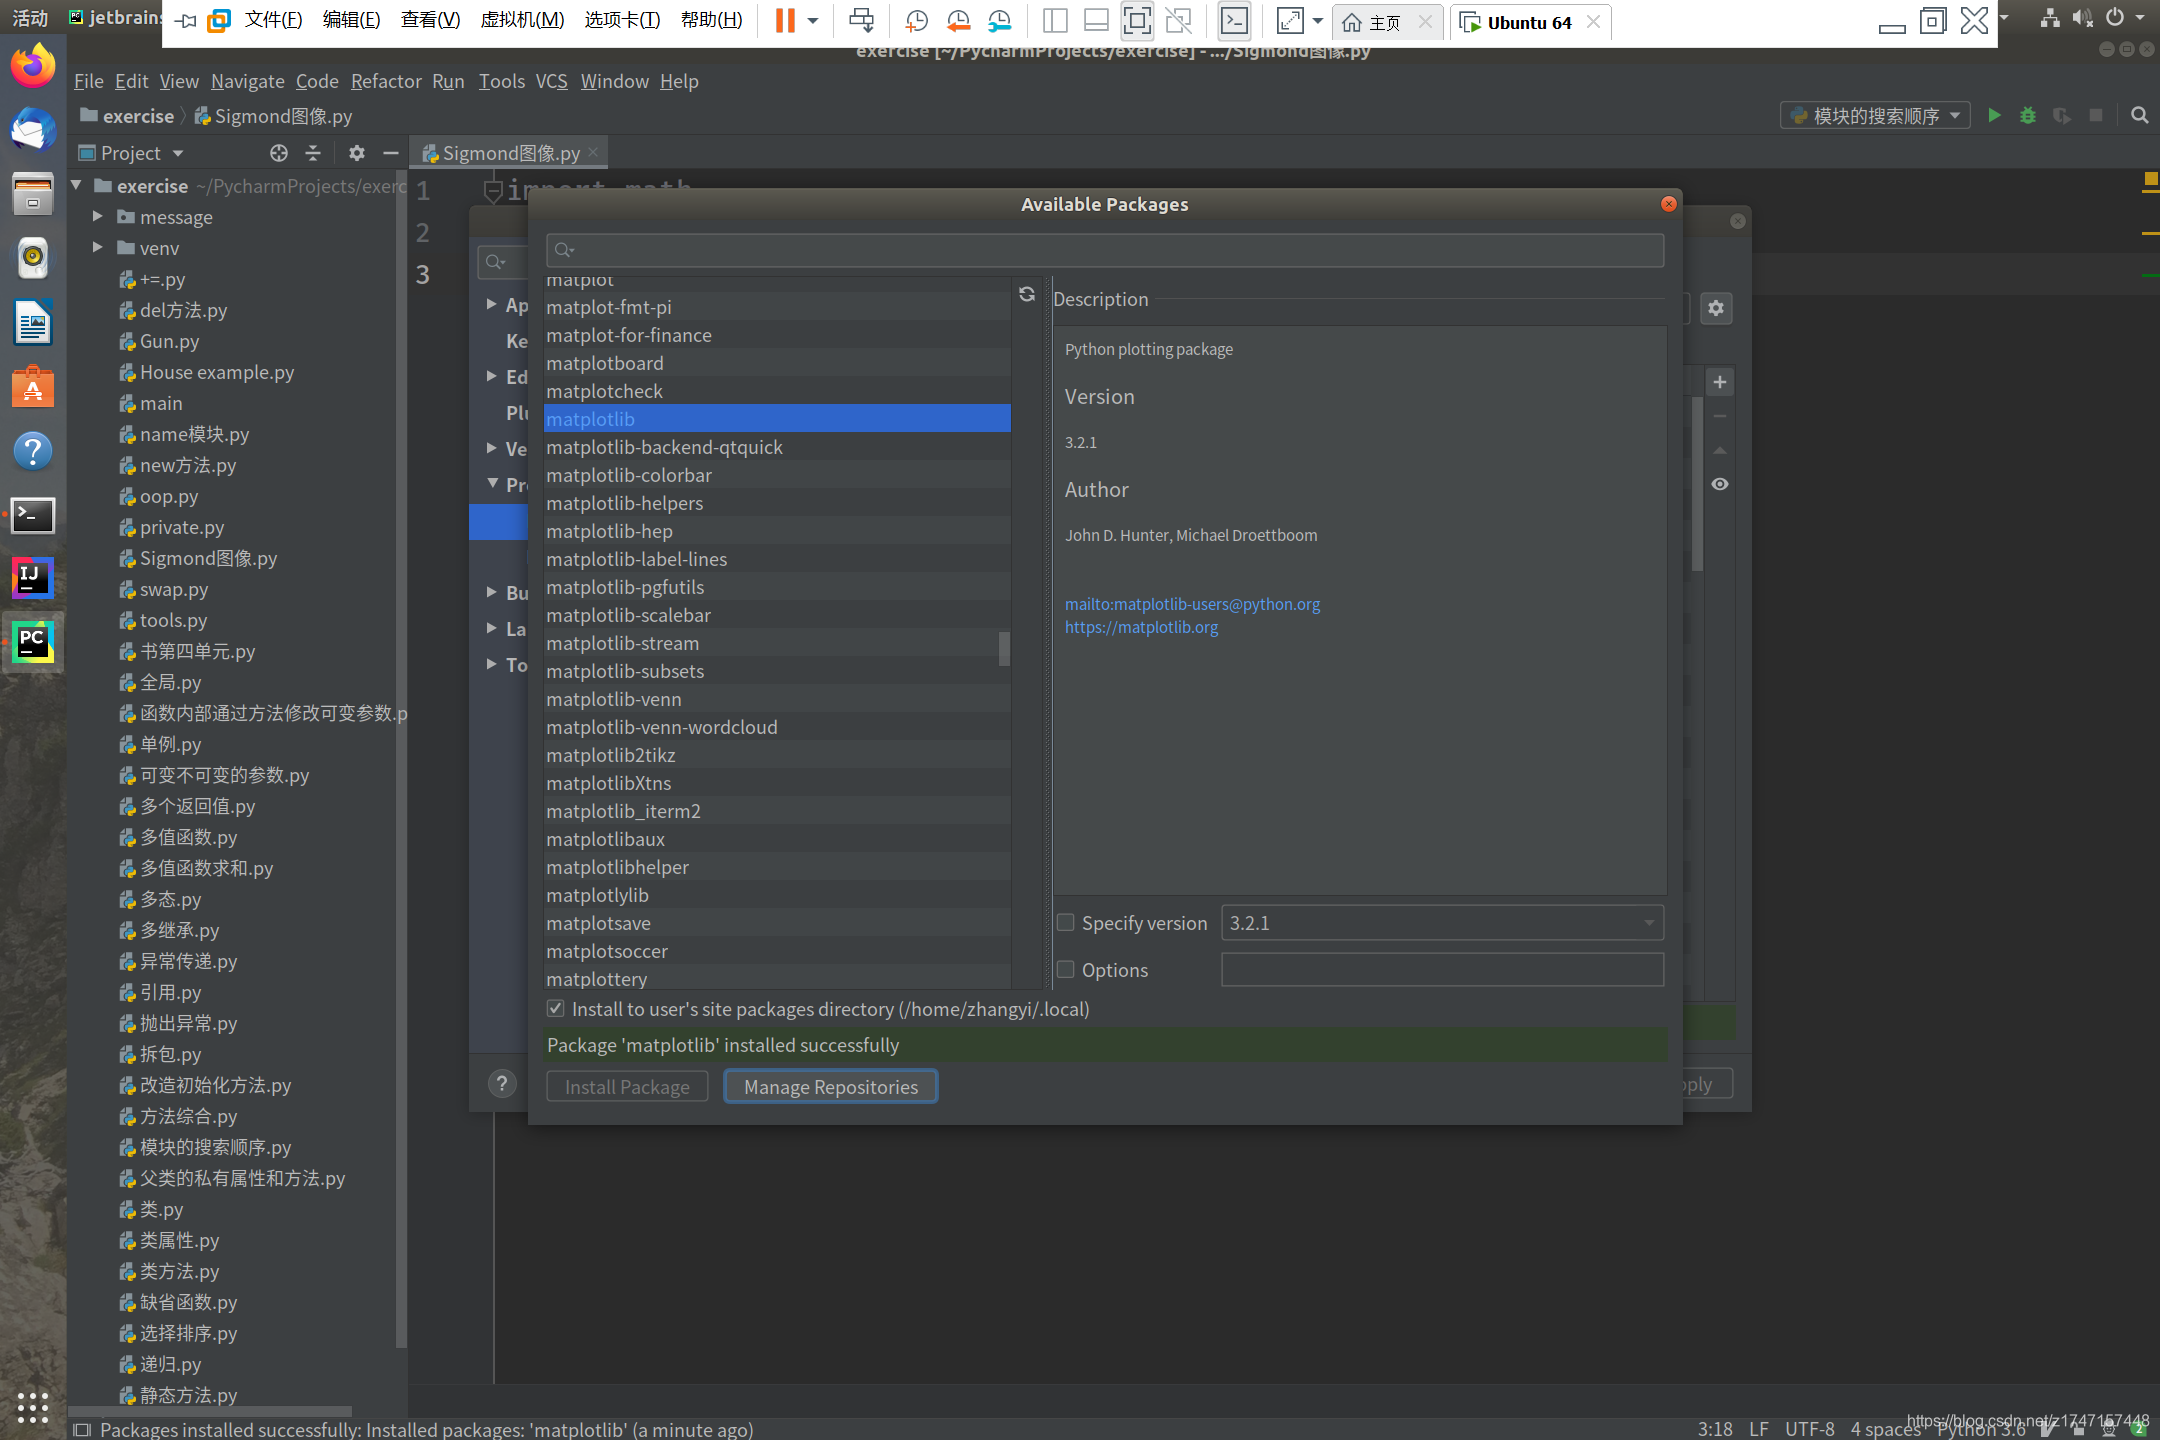
Task: Click the locate file target icon
Action: click(x=279, y=153)
